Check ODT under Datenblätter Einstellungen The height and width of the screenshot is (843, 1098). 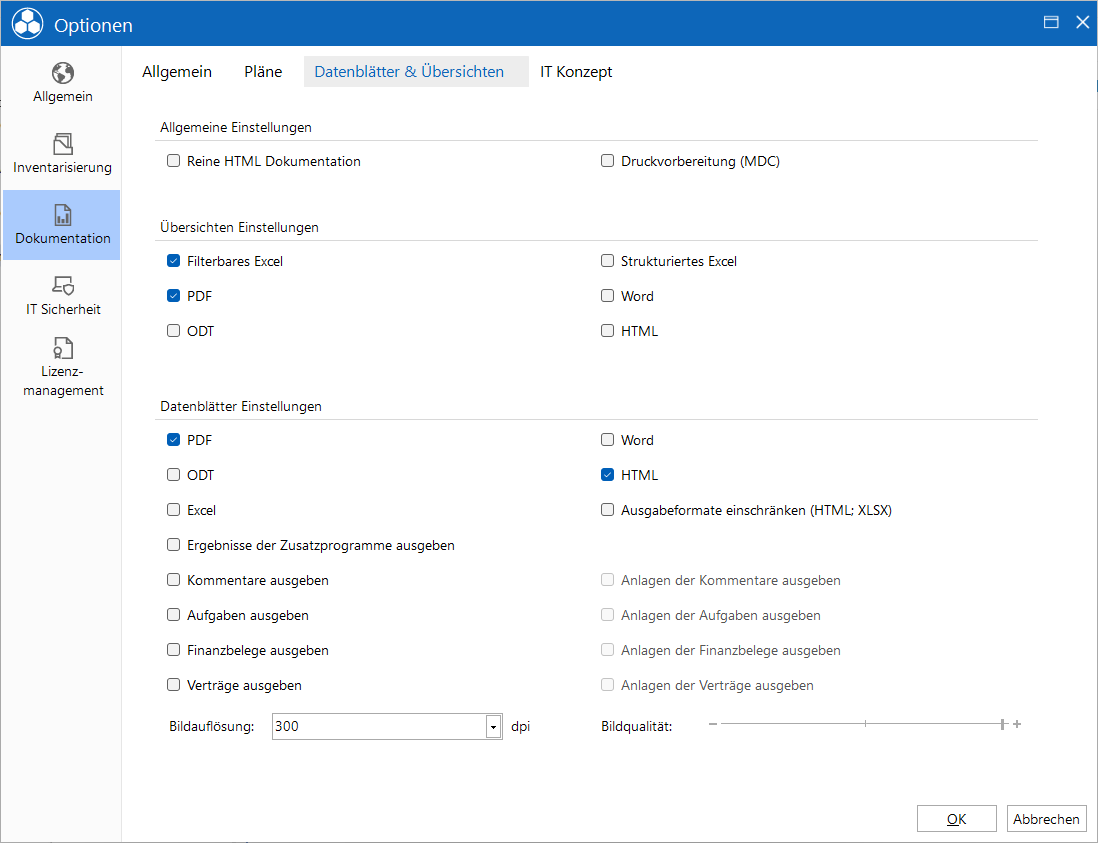pyautogui.click(x=174, y=475)
